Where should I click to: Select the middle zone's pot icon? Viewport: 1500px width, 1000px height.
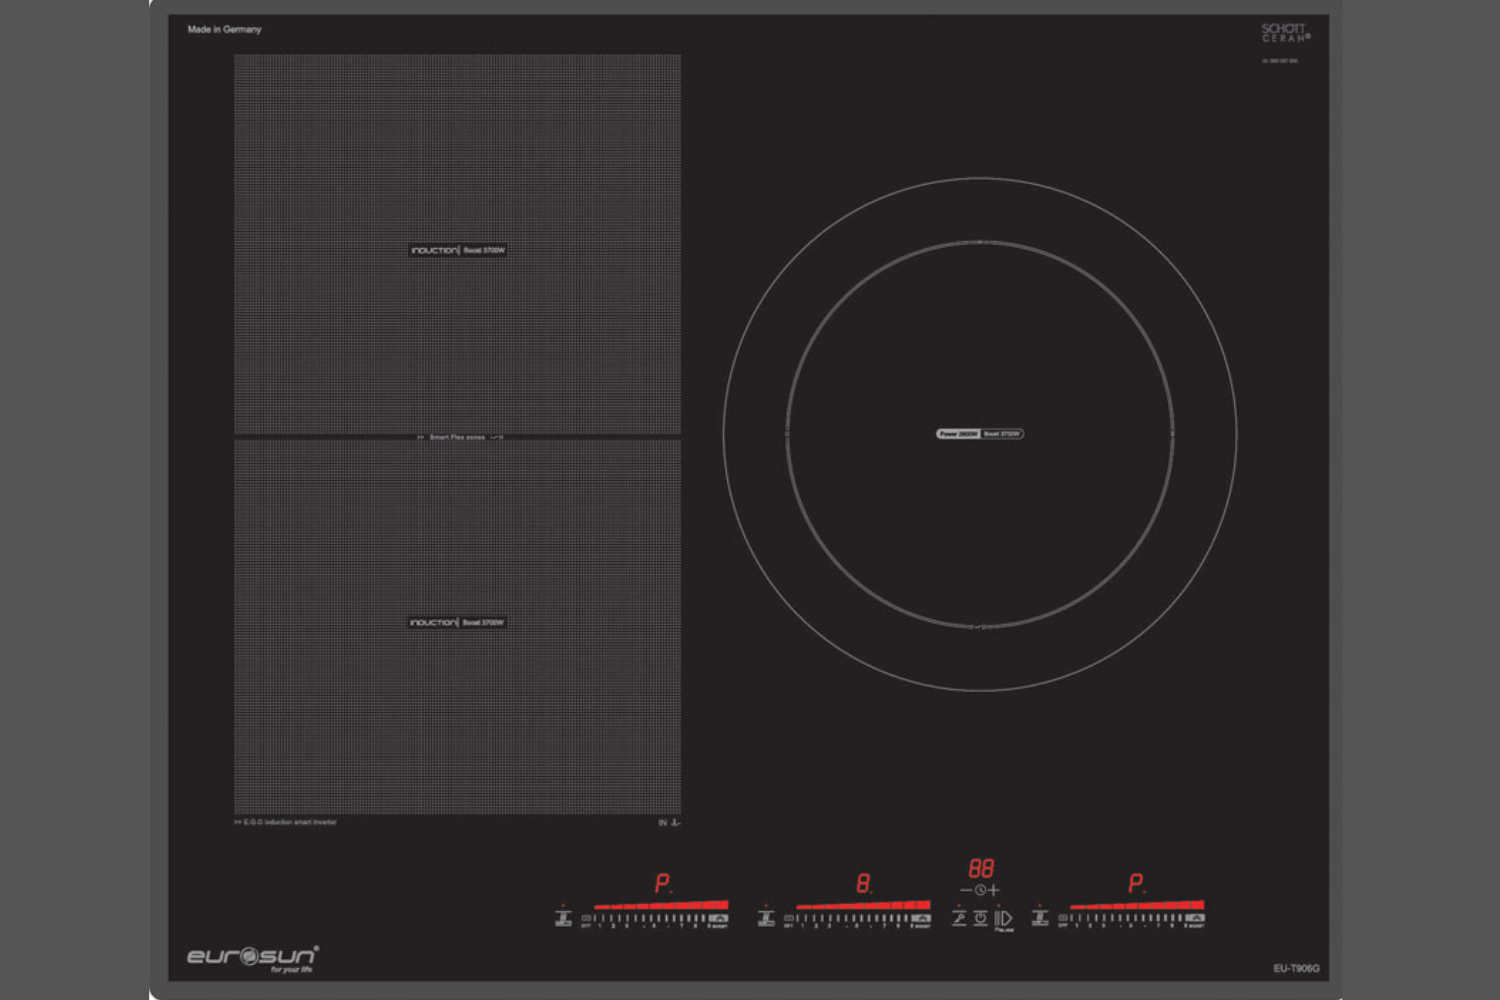(x=766, y=918)
